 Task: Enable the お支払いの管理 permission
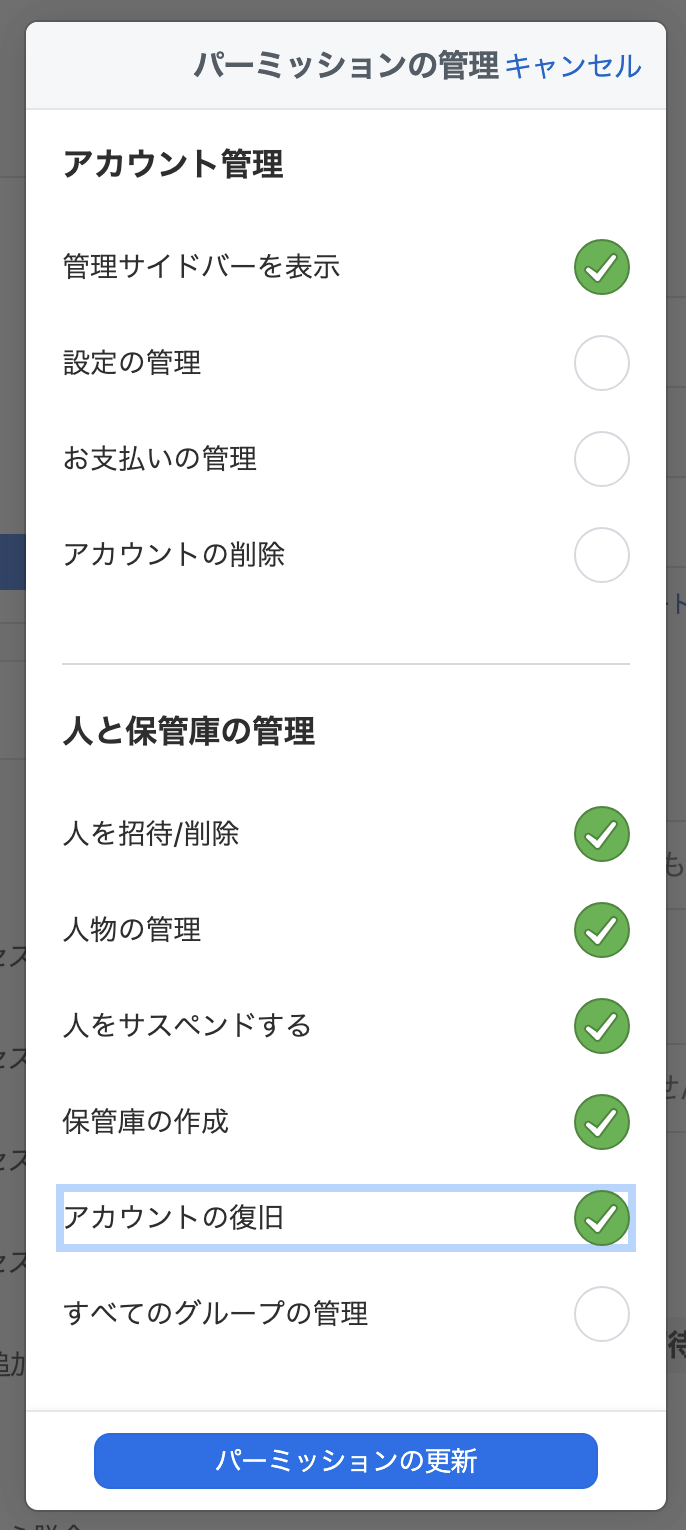tap(601, 459)
